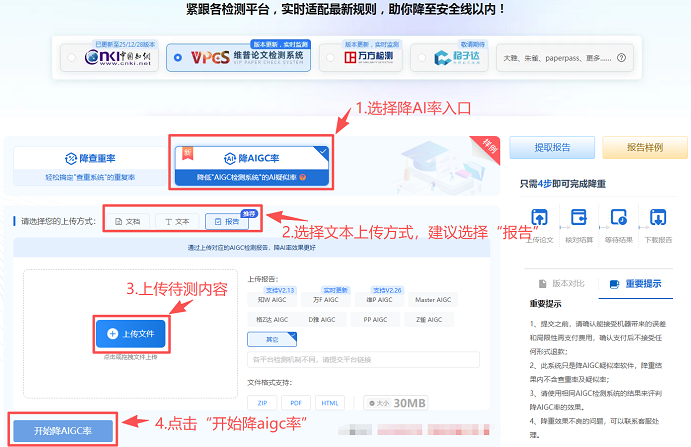Select the CNKI detection system radio button

click(72, 58)
